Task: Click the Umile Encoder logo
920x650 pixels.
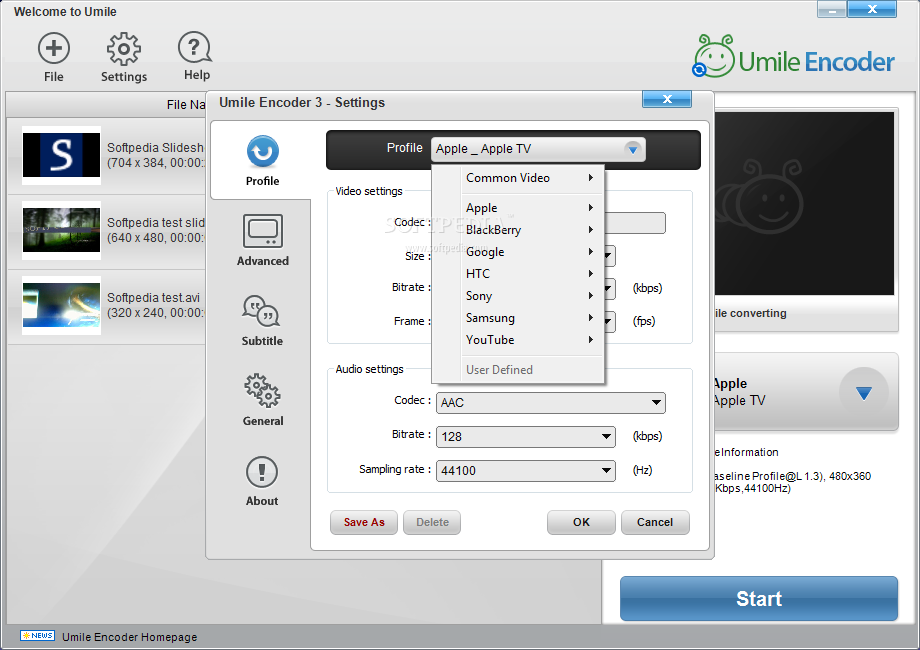Action: 794,57
